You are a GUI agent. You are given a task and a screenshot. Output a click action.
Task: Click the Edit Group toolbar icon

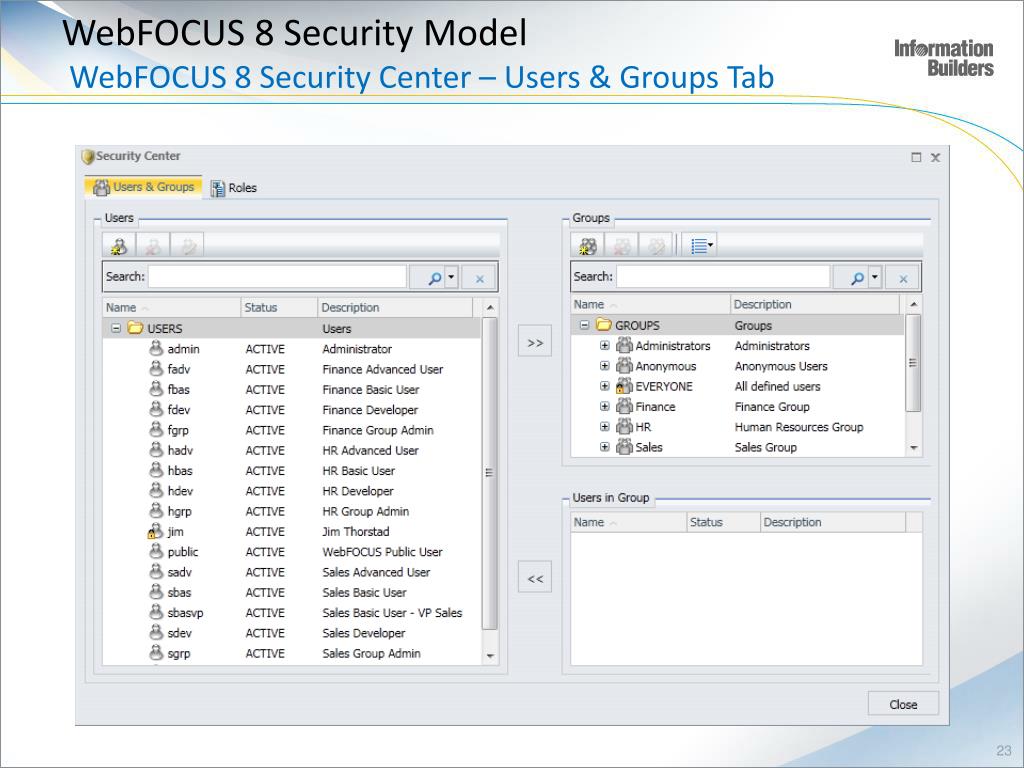click(x=657, y=246)
